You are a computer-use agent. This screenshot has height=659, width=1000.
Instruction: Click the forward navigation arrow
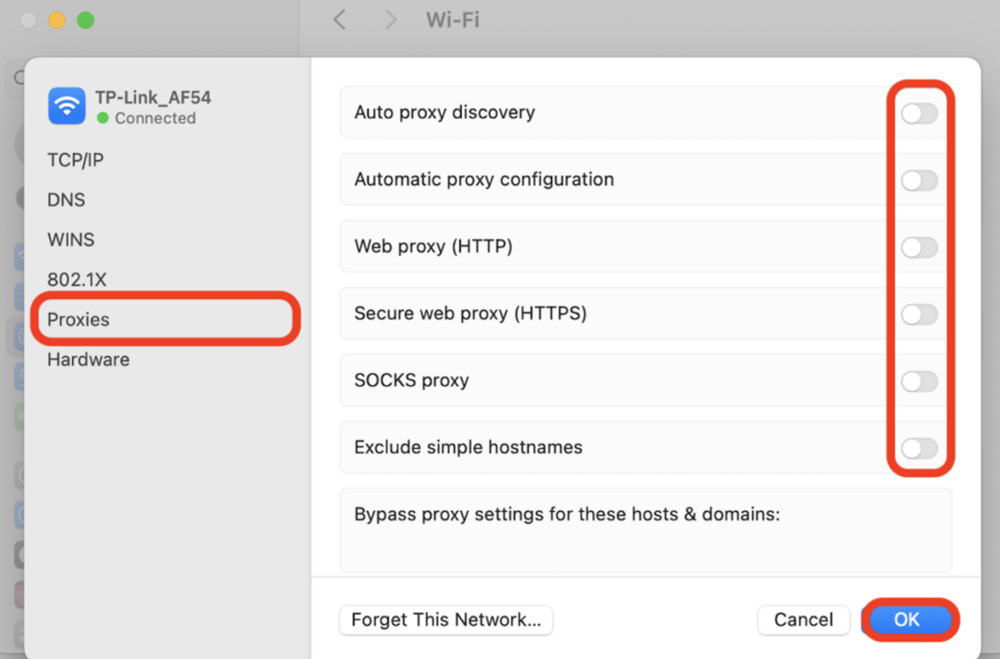[x=390, y=19]
